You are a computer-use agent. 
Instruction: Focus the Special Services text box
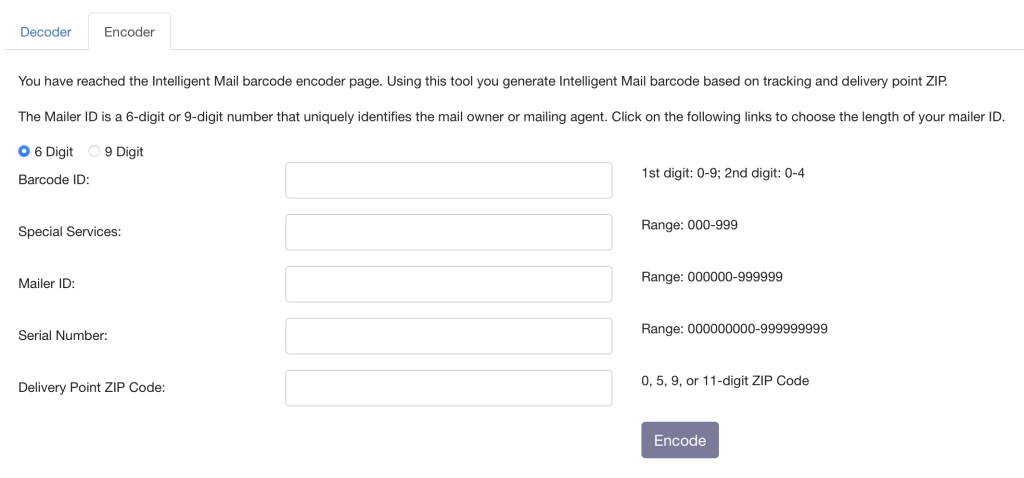[x=448, y=232]
